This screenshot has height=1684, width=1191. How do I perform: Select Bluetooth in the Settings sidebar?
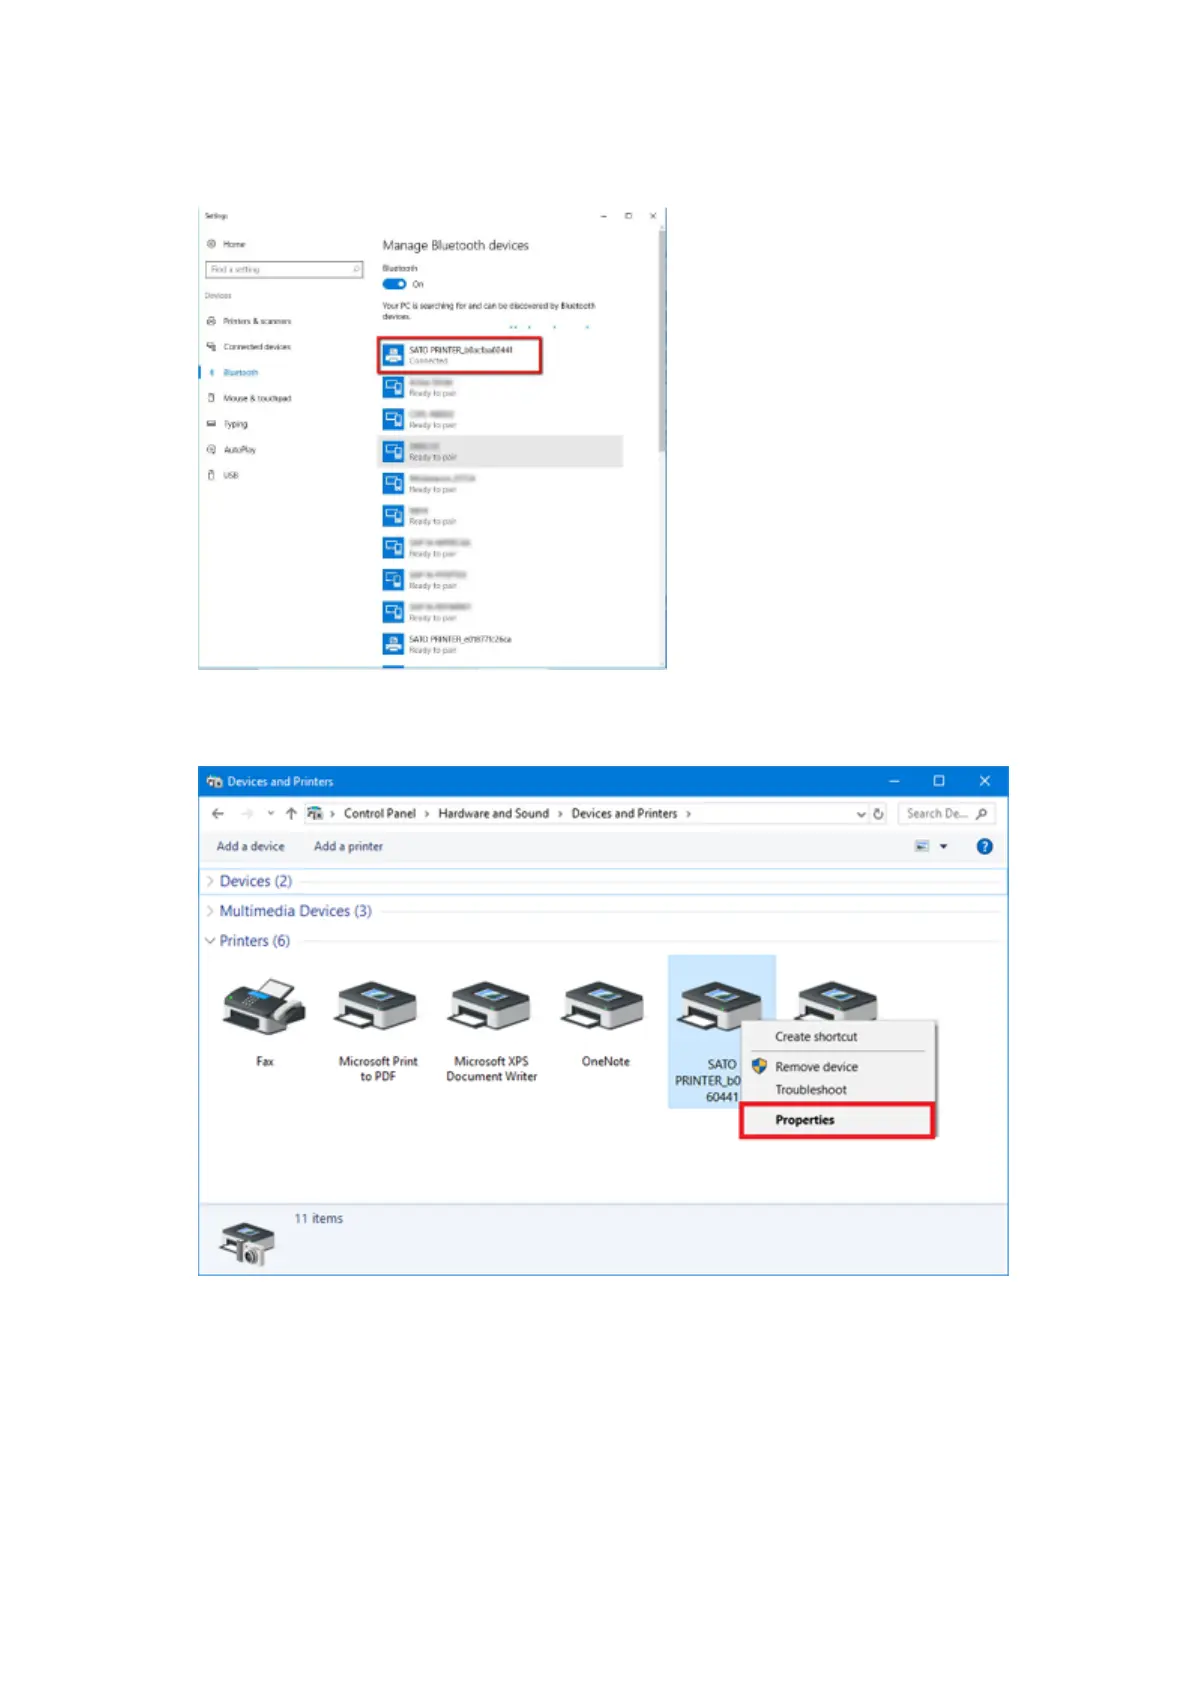233,372
